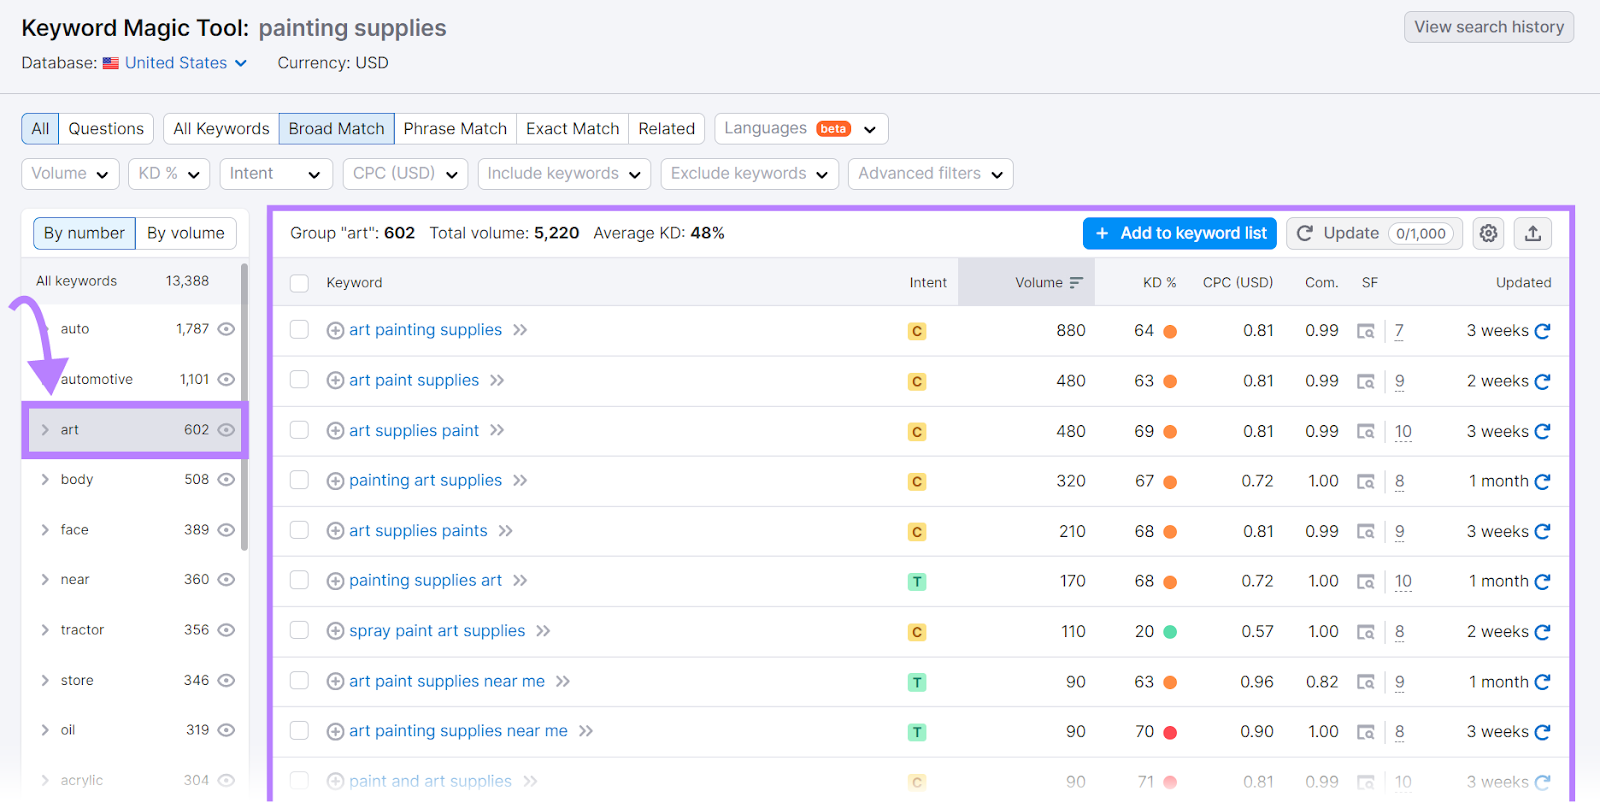Click the Add to keyword list button
1600x803 pixels.
coord(1180,233)
